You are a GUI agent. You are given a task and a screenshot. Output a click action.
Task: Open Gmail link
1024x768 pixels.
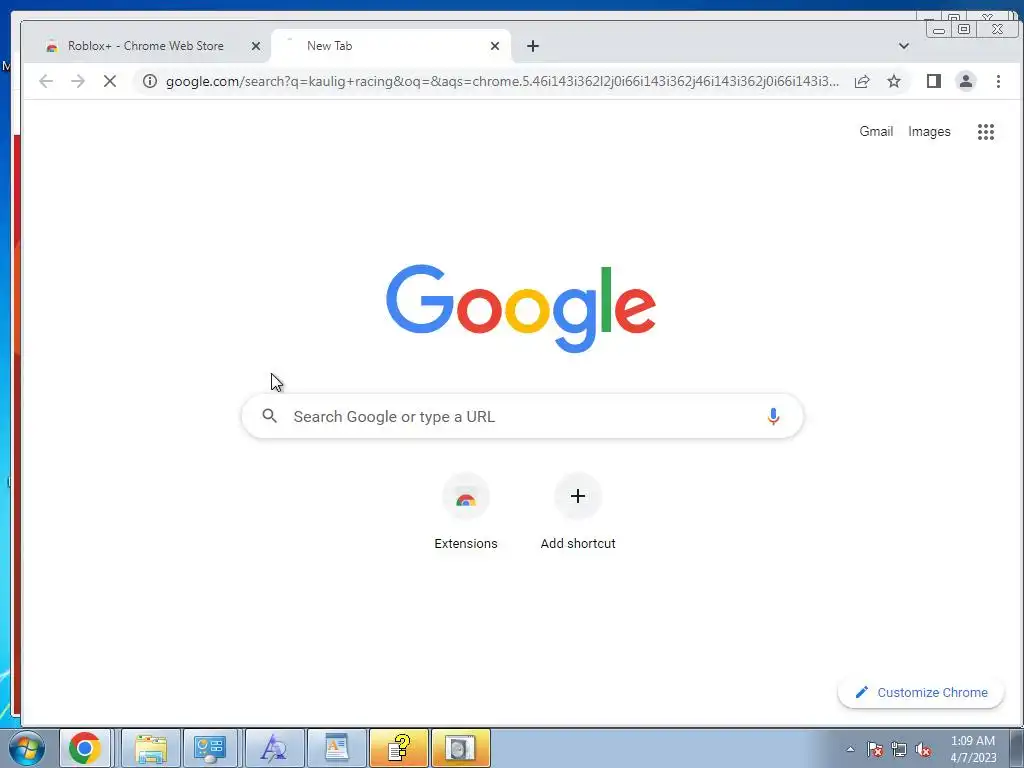click(x=876, y=131)
